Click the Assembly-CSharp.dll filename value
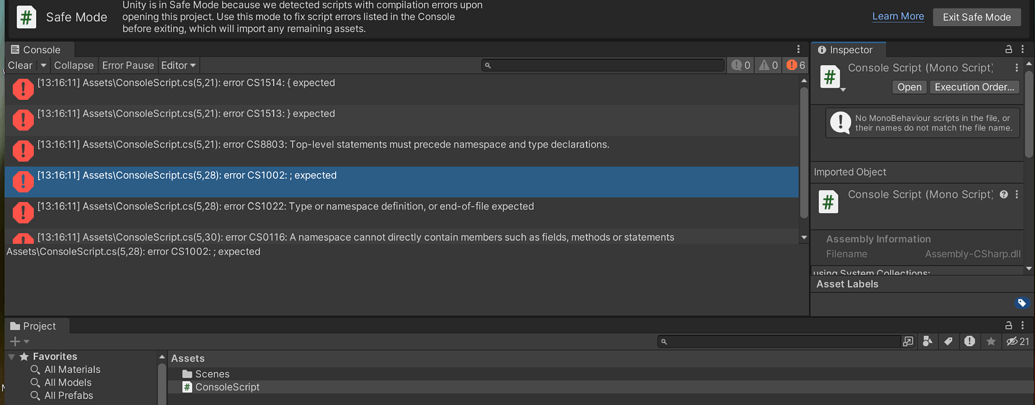Screen dimensions: 1035x405 pos(972,253)
